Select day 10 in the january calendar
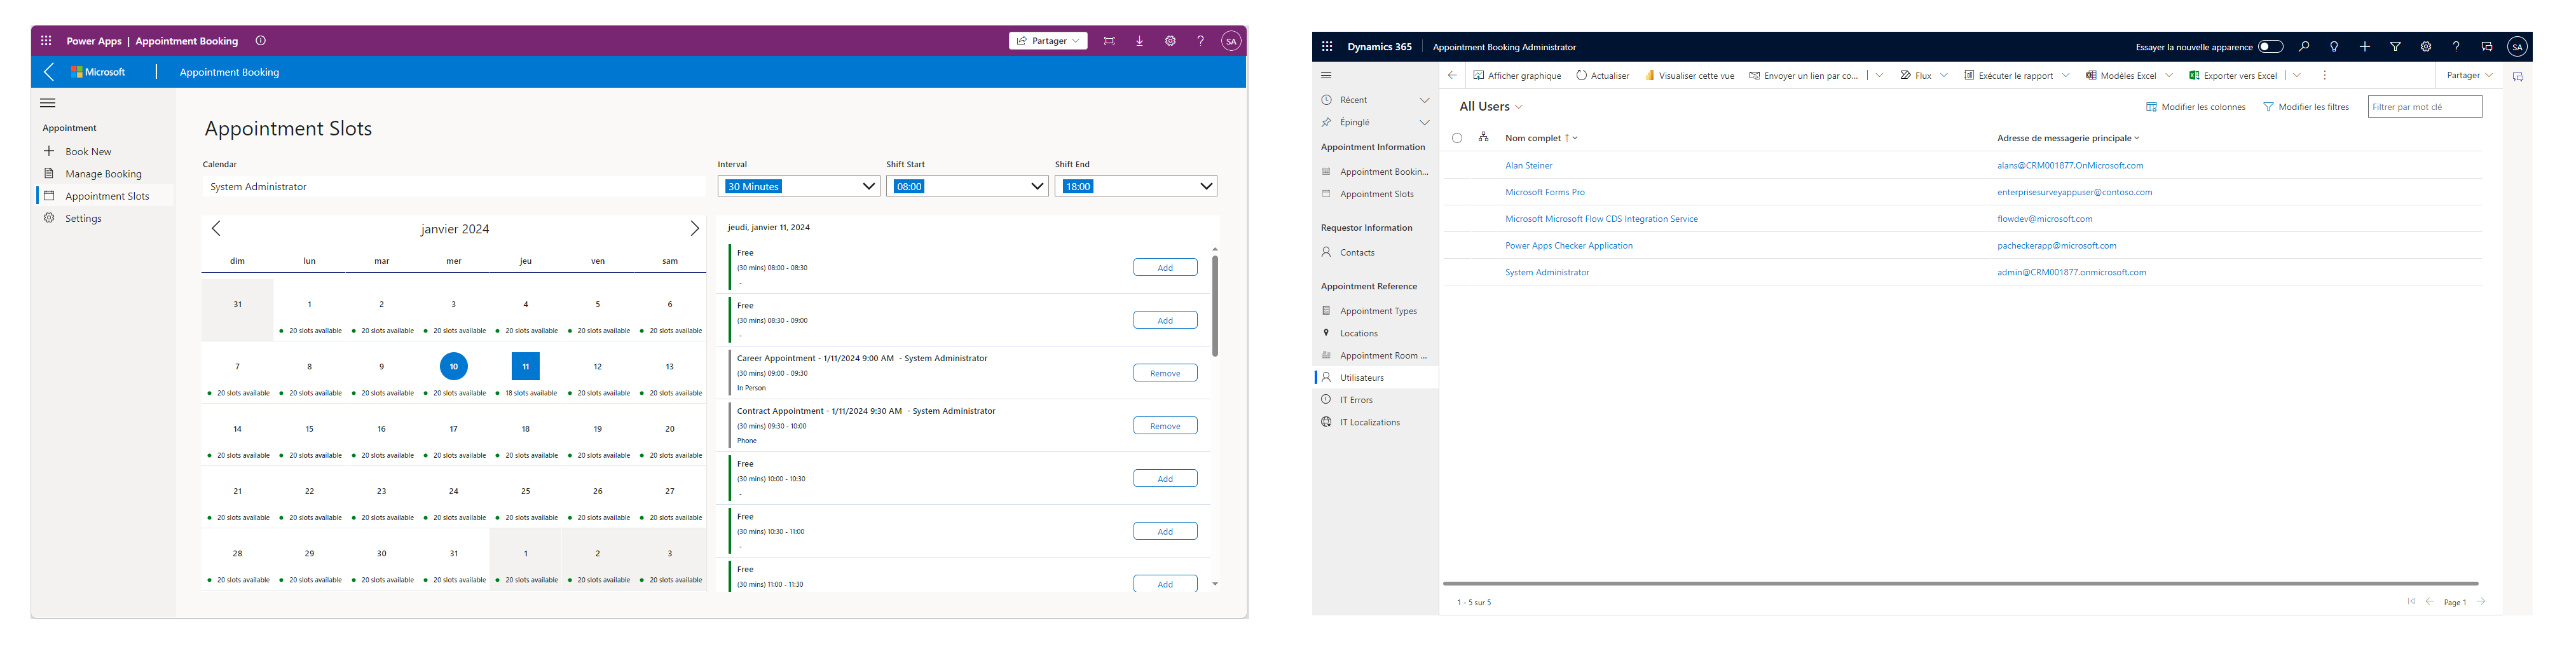This screenshot has height=651, width=2576. pos(454,367)
